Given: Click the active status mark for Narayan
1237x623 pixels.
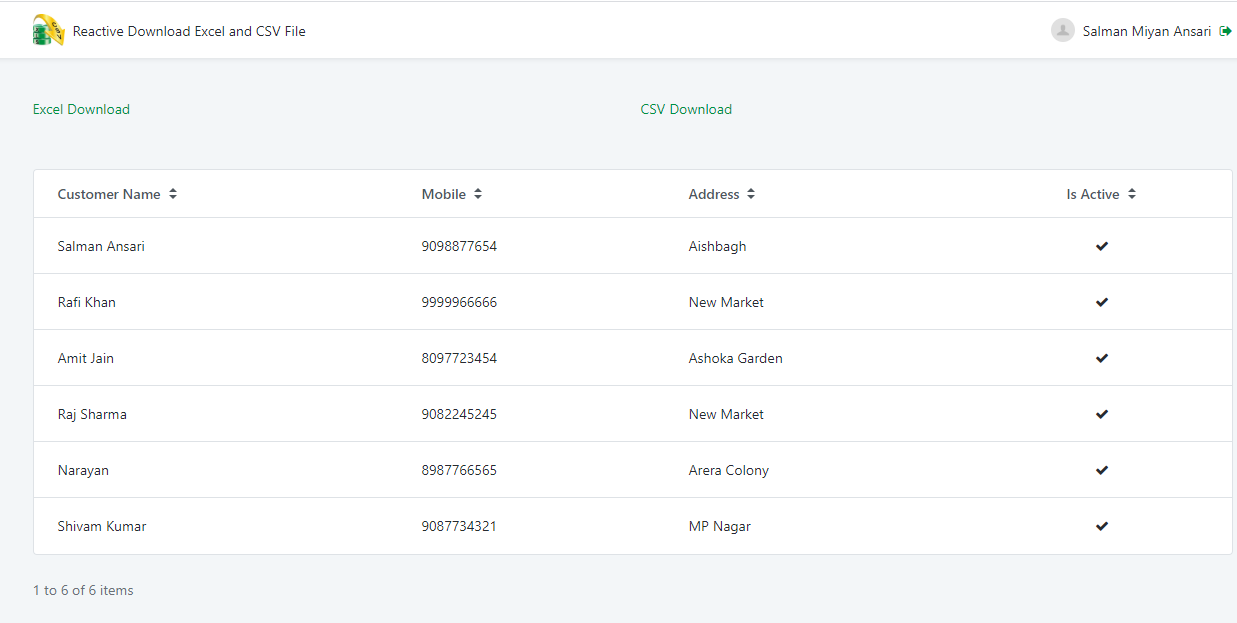Looking at the screenshot, I should click(x=1101, y=470).
